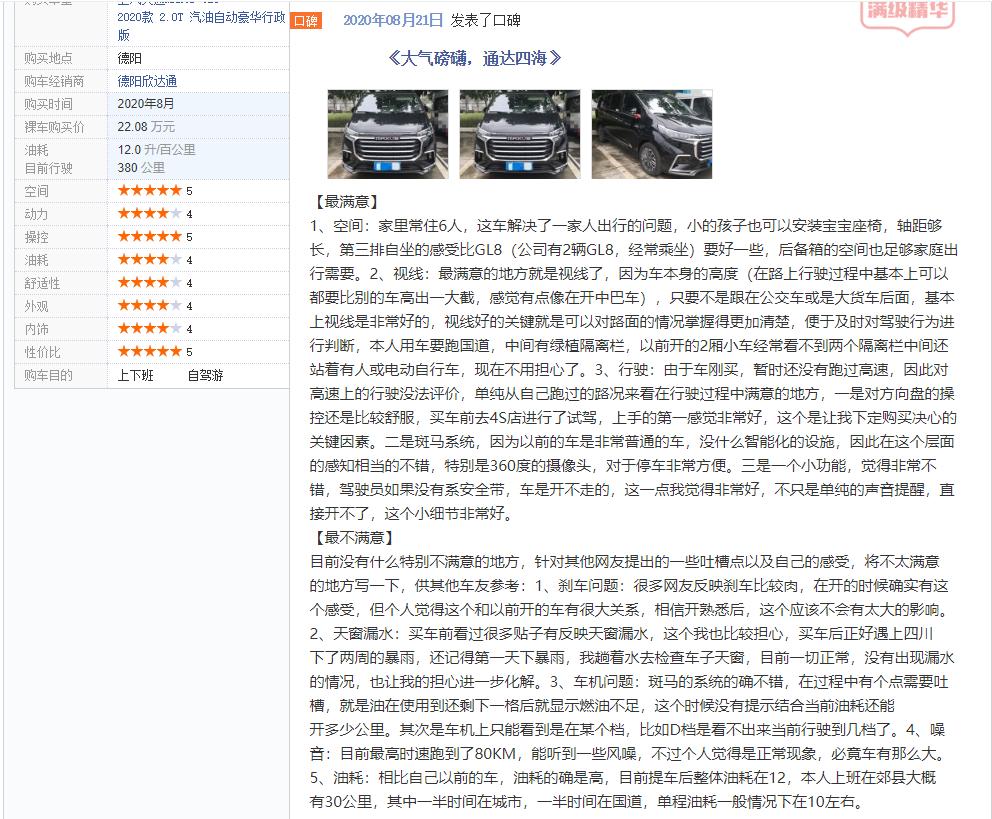Image resolution: width=992 pixels, height=819 pixels.
Task: Open dealer link 德阳欣达通
Action: click(x=147, y=81)
